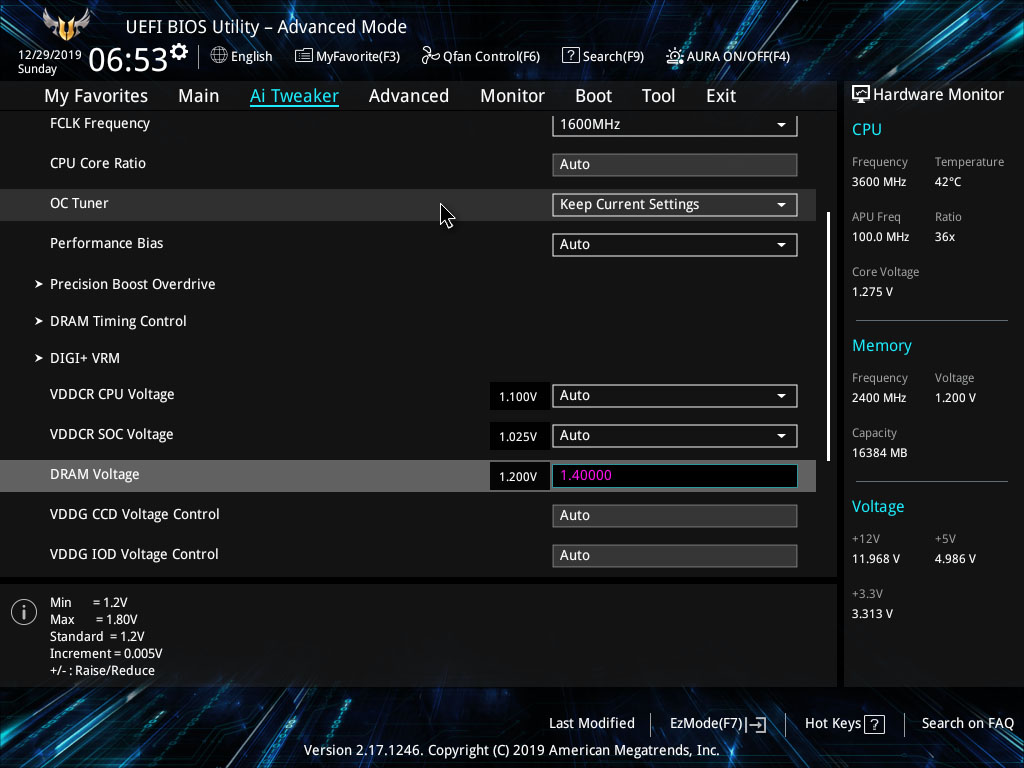The width and height of the screenshot is (1024, 768).
Task: Click VDDG IOD Voltage Control Auto field
Action: click(x=675, y=555)
